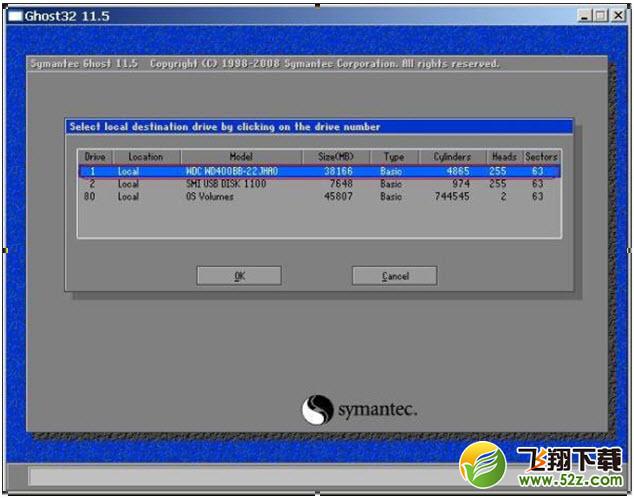Choose drive 2 SMI USB DISK 1100

pos(319,184)
